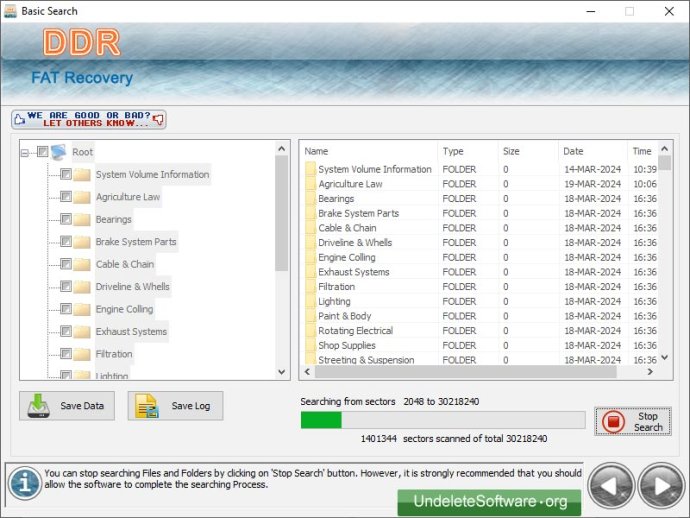Collapse the Root tree node
The width and height of the screenshot is (690, 518).
pyautogui.click(x=25, y=153)
